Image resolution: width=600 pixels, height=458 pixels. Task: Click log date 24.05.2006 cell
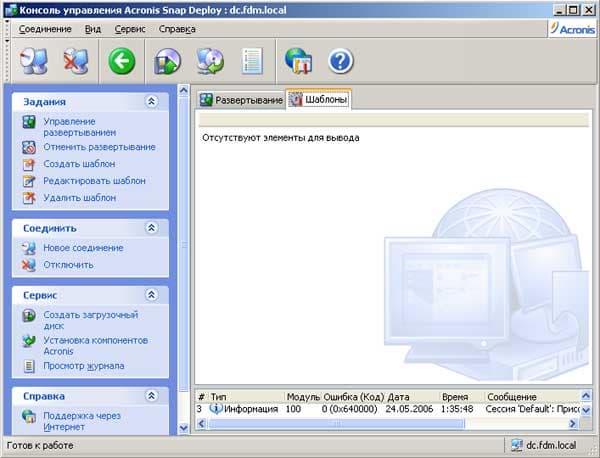pyautogui.click(x=409, y=409)
